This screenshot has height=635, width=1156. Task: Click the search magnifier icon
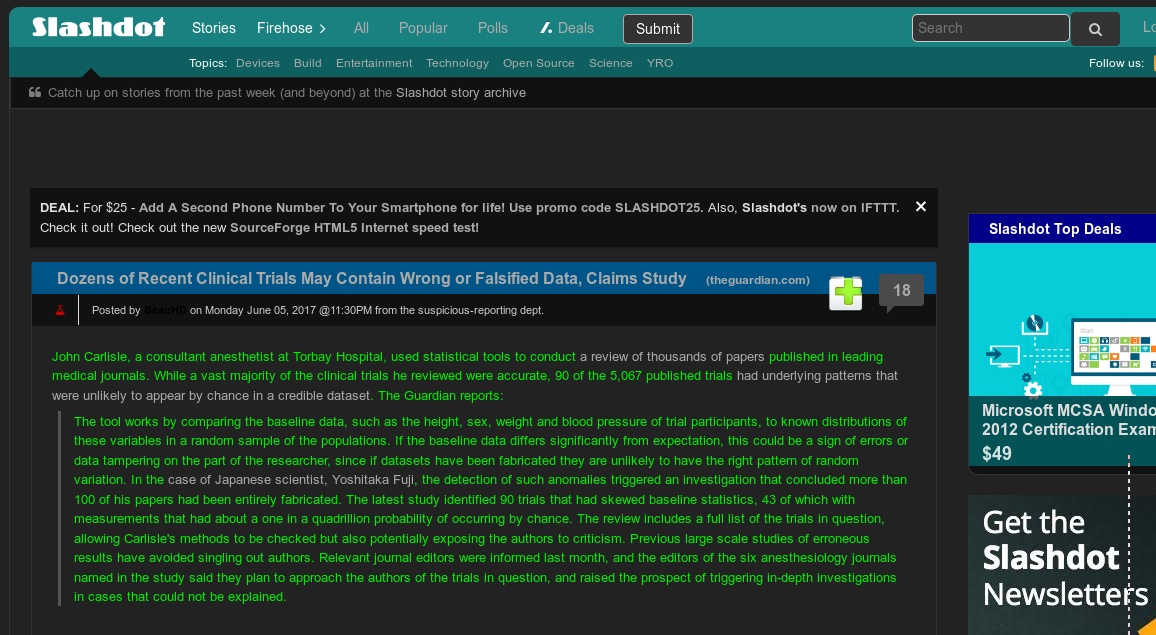click(x=1094, y=28)
